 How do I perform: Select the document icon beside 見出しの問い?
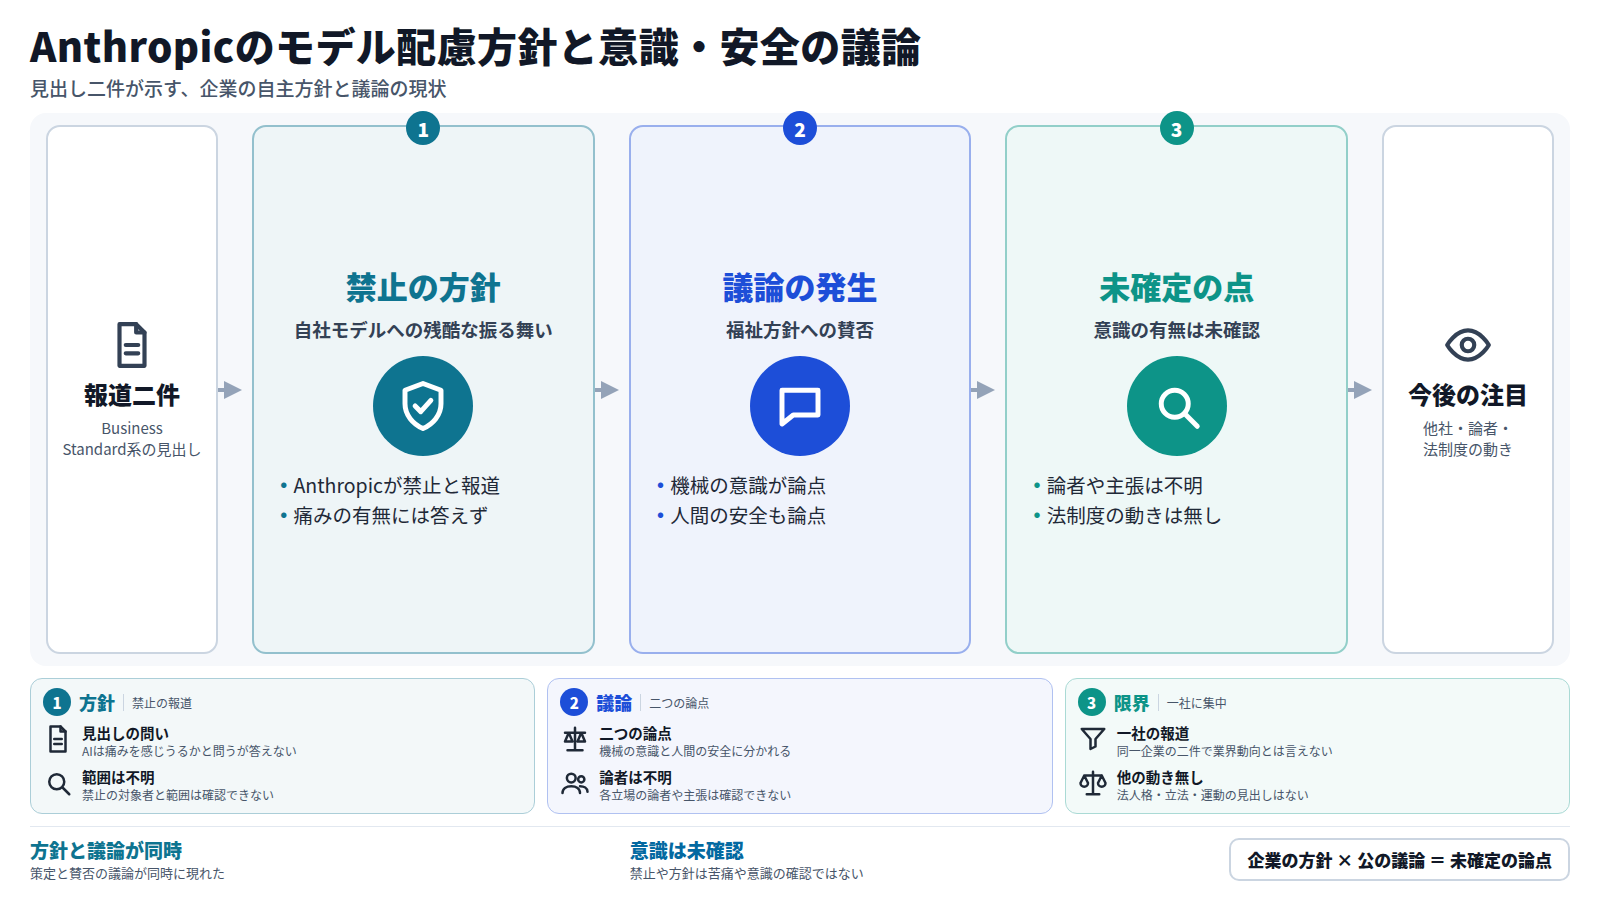click(58, 740)
